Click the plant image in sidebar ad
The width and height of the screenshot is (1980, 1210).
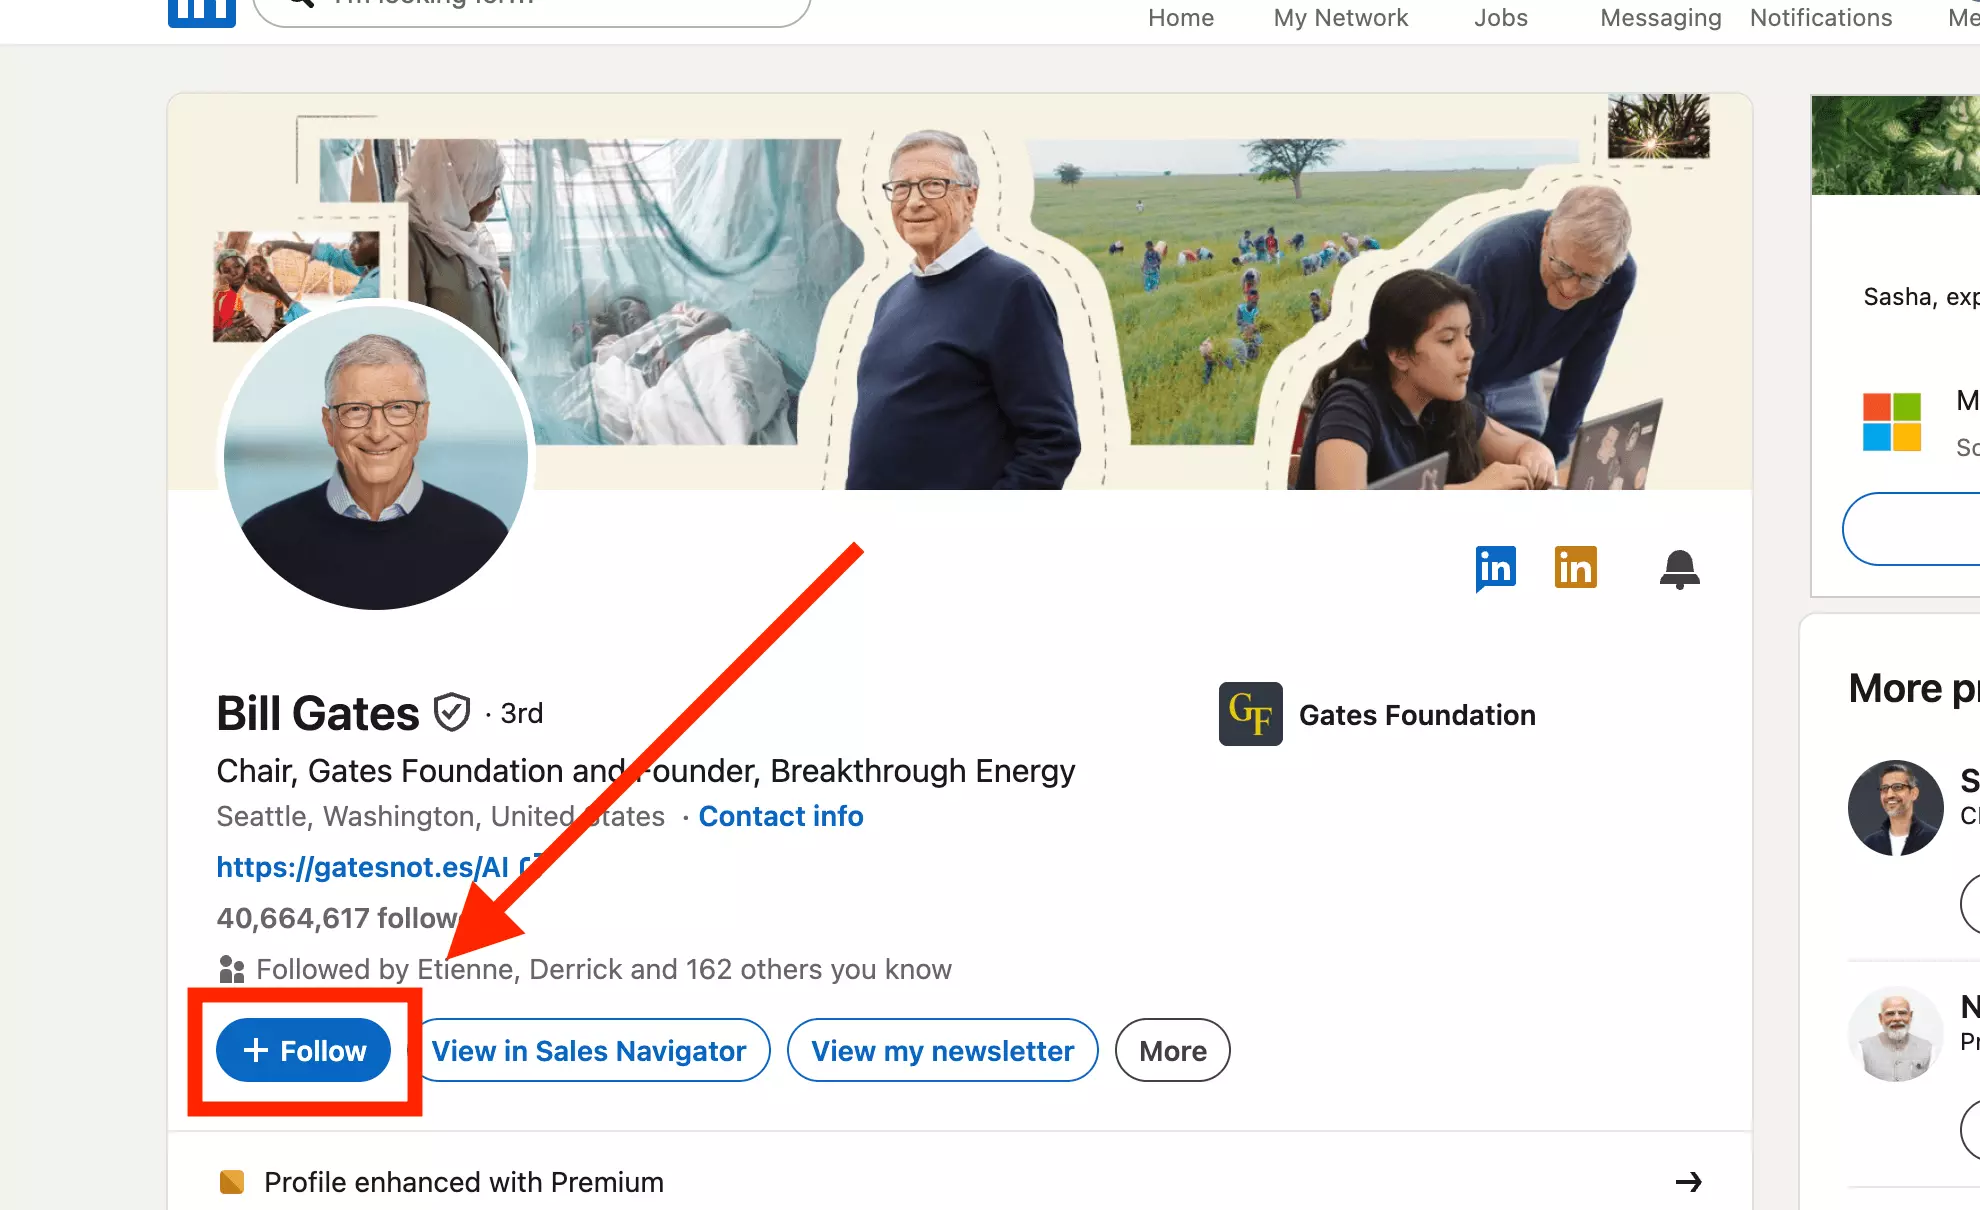pyautogui.click(x=1896, y=145)
